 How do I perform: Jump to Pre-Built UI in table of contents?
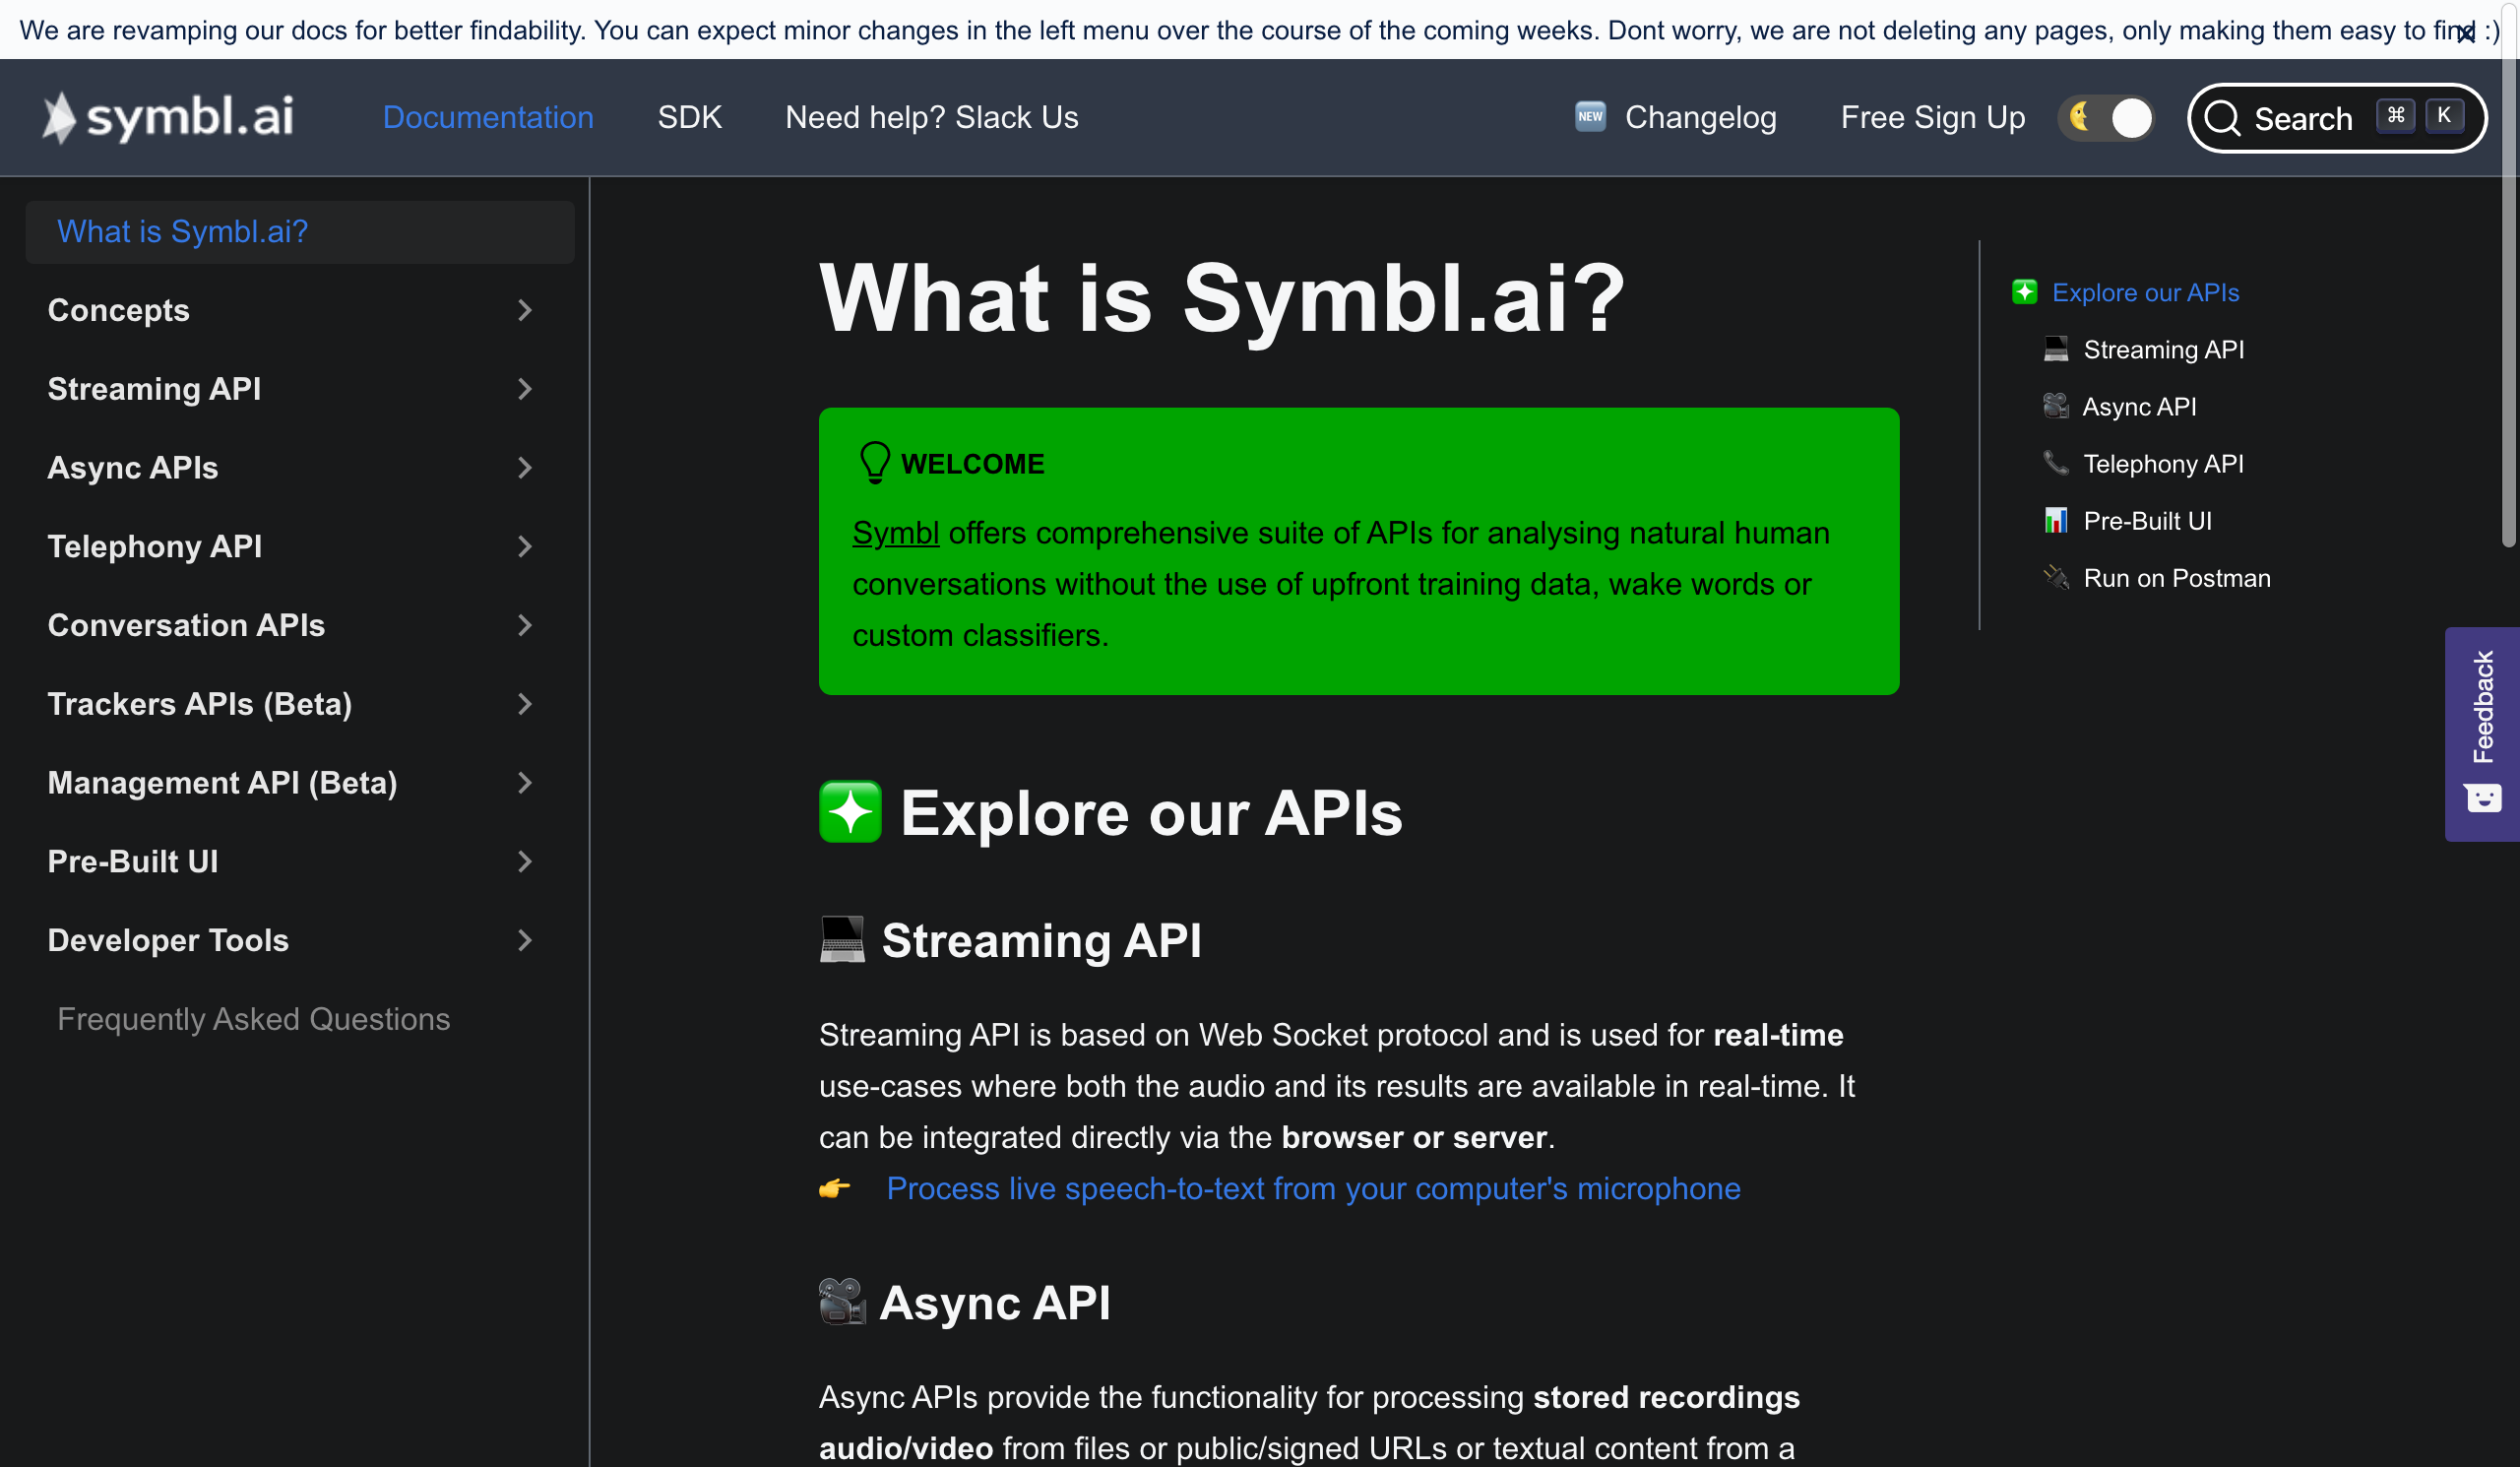coord(2148,520)
